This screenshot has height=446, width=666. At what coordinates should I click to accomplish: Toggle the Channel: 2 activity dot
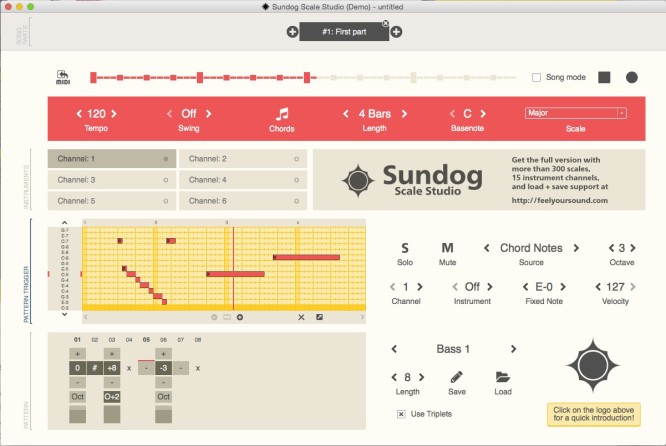point(296,159)
